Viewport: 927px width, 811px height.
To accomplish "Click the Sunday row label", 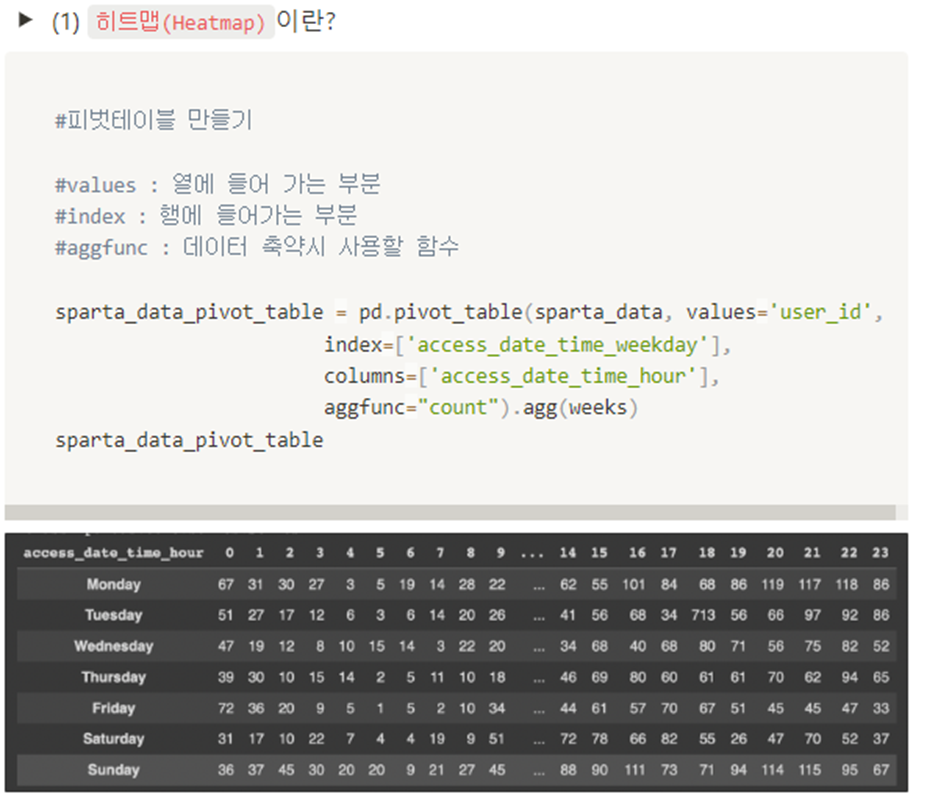I will [114, 770].
